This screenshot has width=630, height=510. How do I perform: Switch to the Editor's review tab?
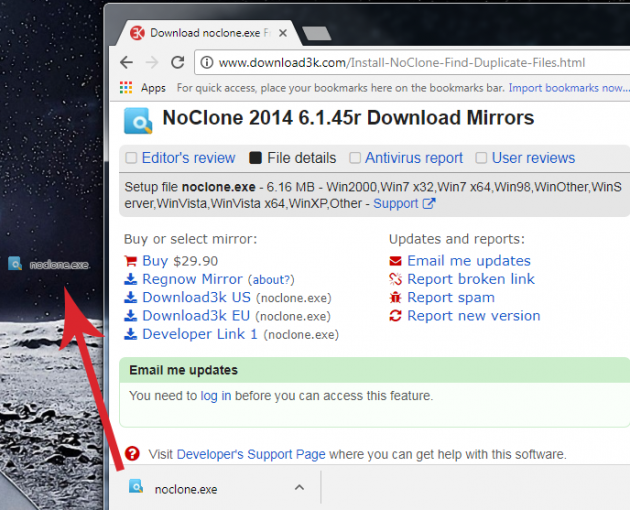click(x=188, y=158)
